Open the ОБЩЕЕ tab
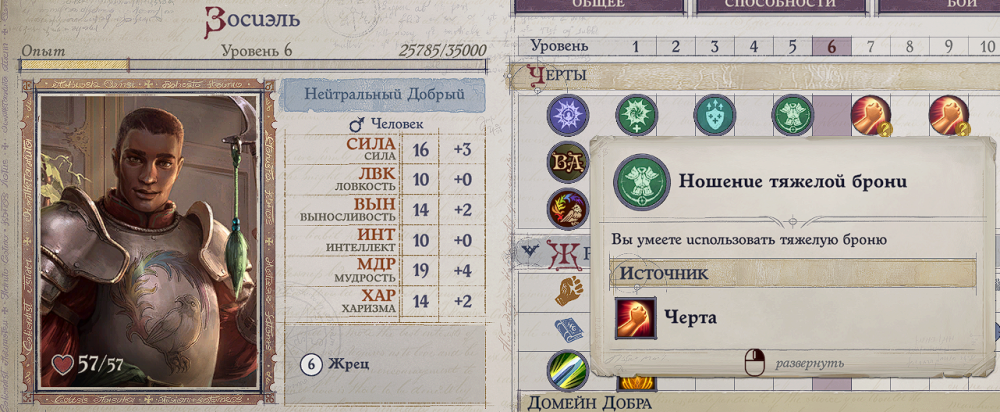The image size is (1000, 412). pyautogui.click(x=598, y=5)
